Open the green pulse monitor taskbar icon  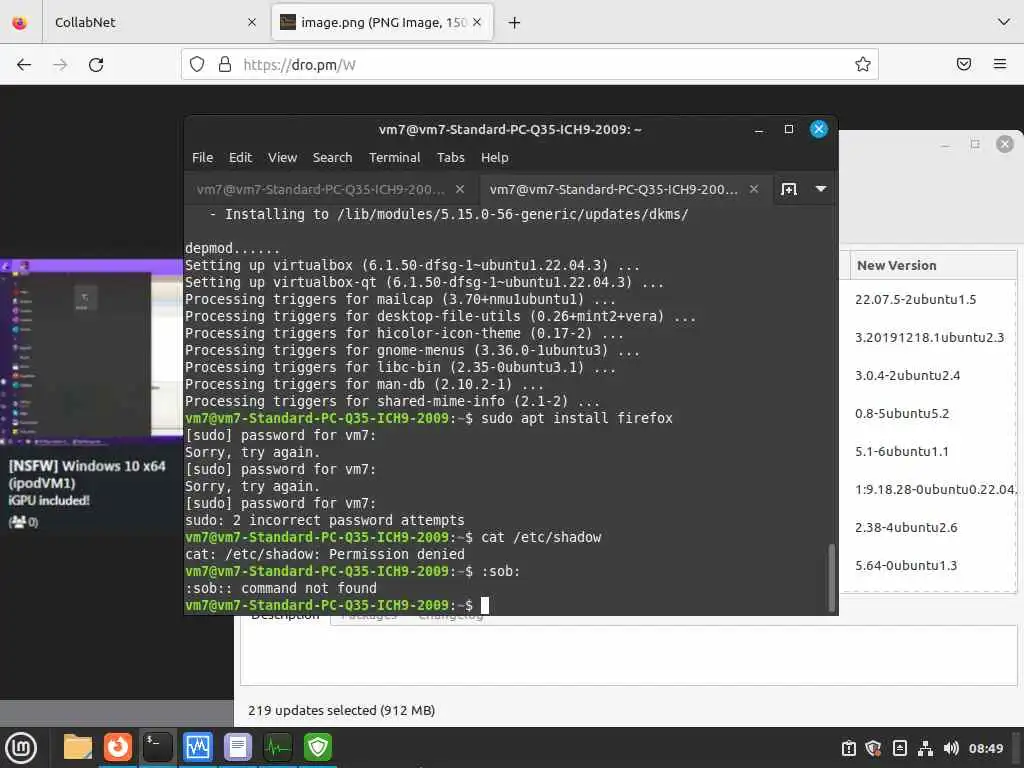pos(278,747)
